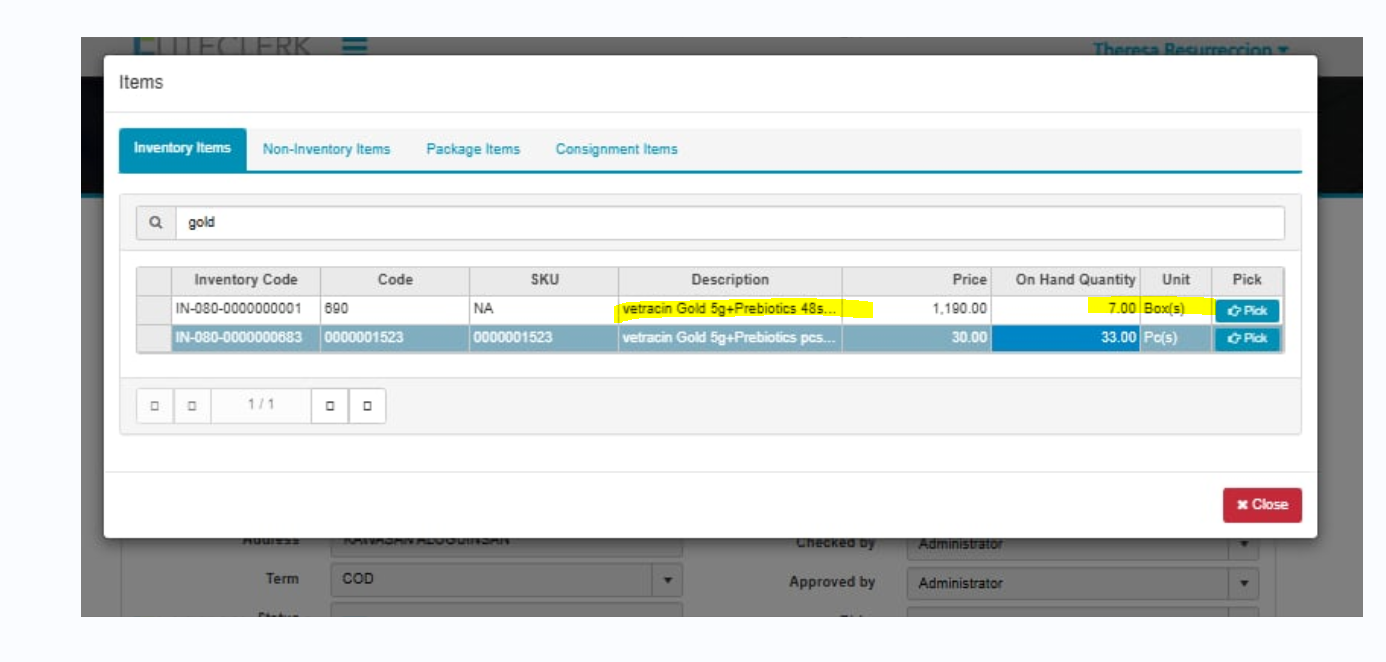
Task: Pick the vetracin Gold 48s Box item
Action: point(1247,311)
